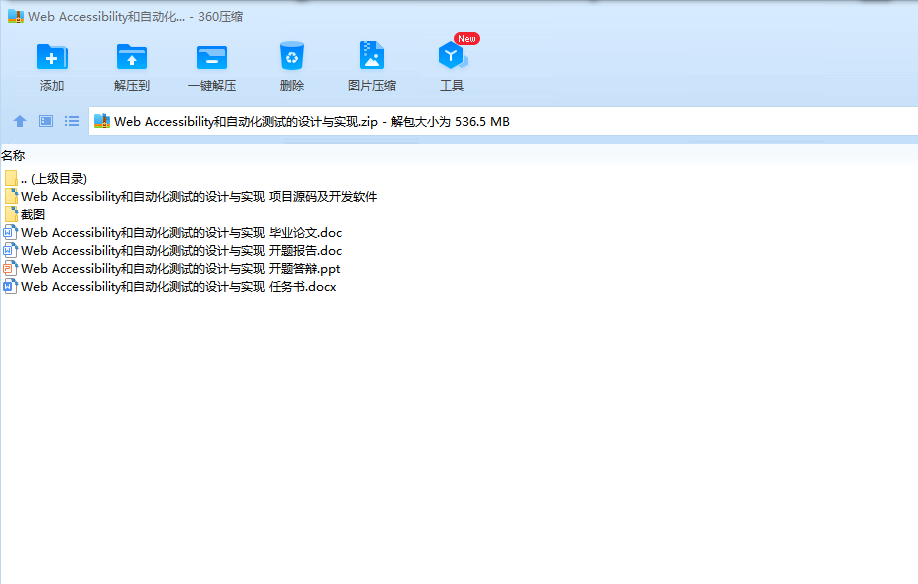Click the 解压到 (Extract to) icon
The width and height of the screenshot is (918, 584).
pos(132,57)
